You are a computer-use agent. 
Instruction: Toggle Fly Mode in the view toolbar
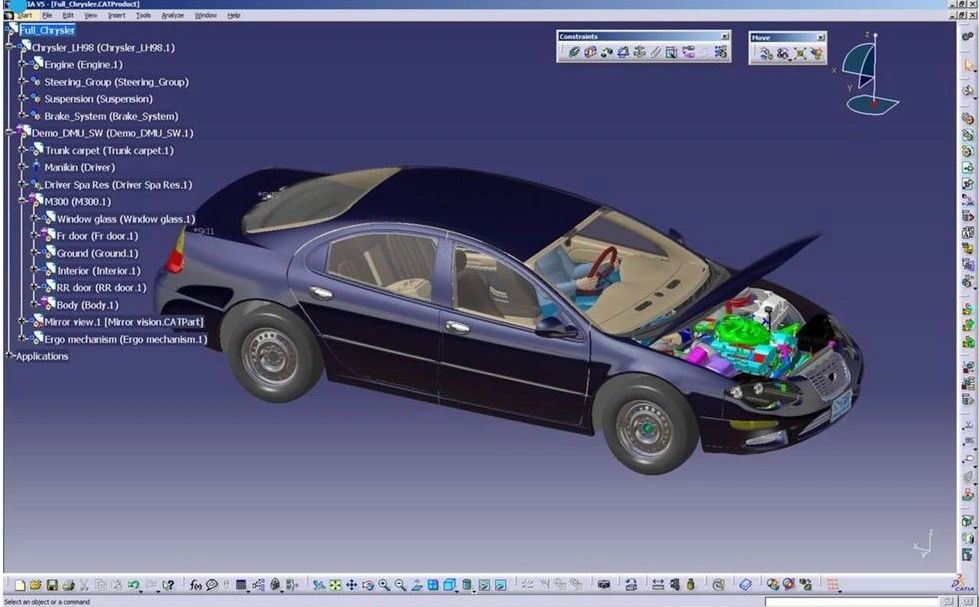(319, 584)
